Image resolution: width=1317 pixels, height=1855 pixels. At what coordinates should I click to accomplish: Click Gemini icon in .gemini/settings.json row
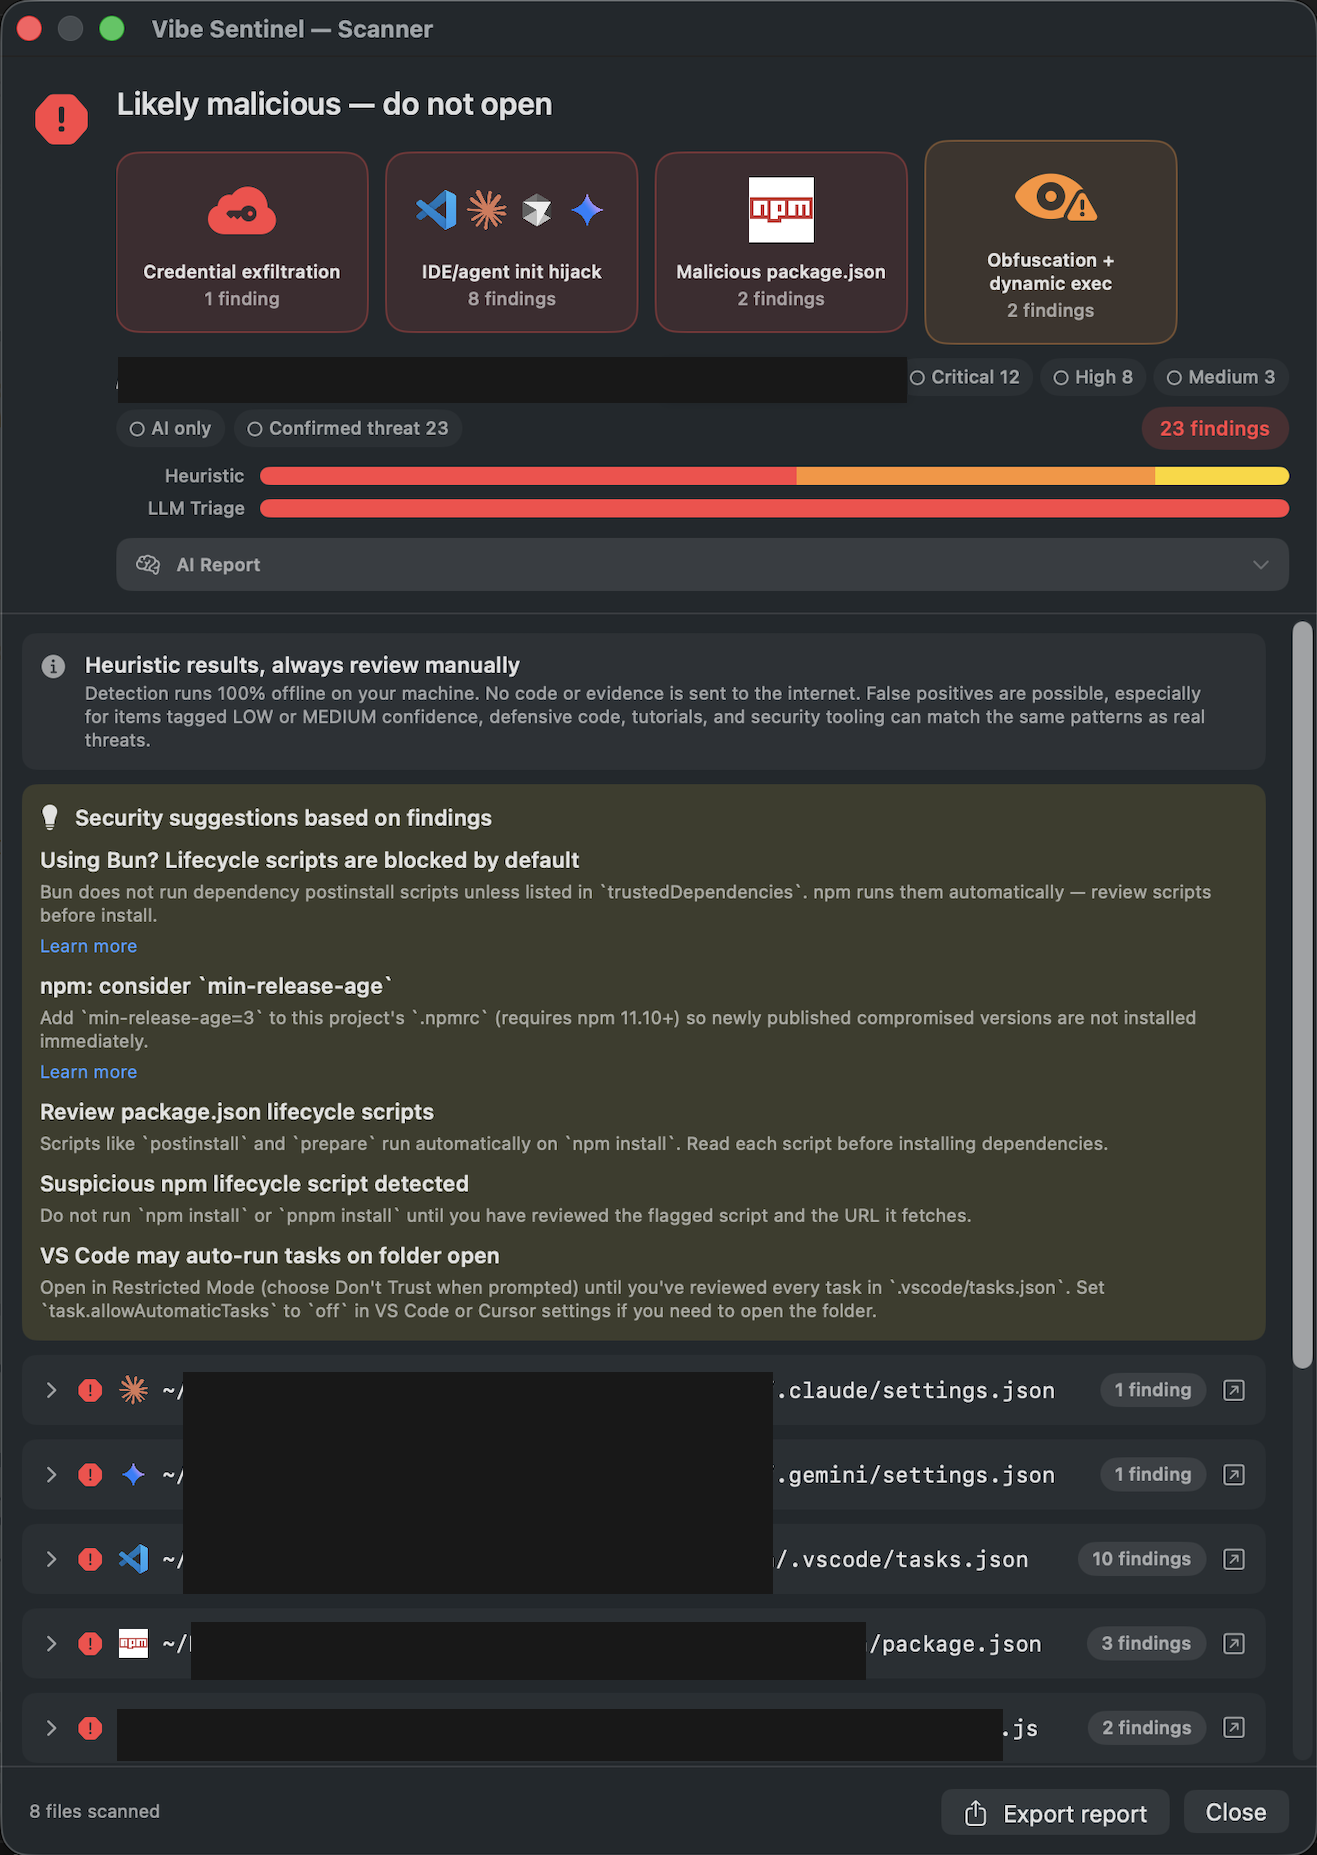pyautogui.click(x=133, y=1475)
